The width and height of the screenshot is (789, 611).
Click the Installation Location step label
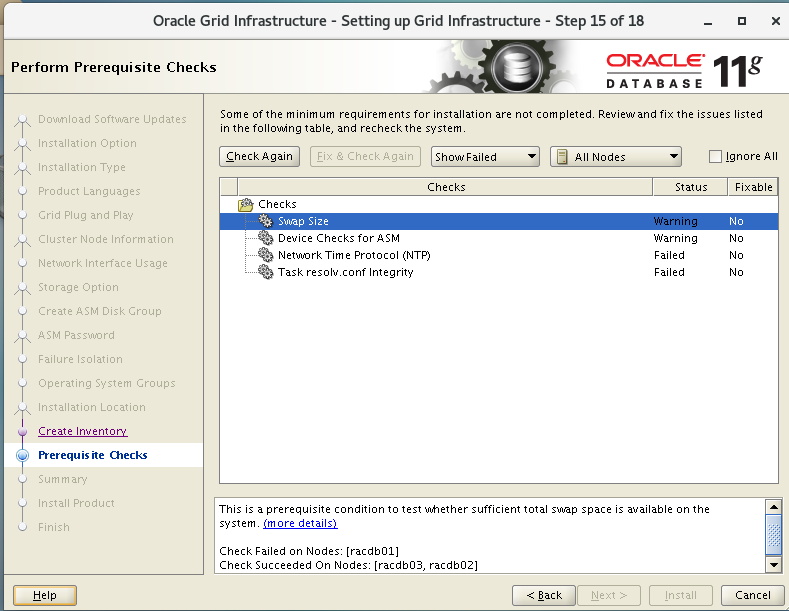92,407
